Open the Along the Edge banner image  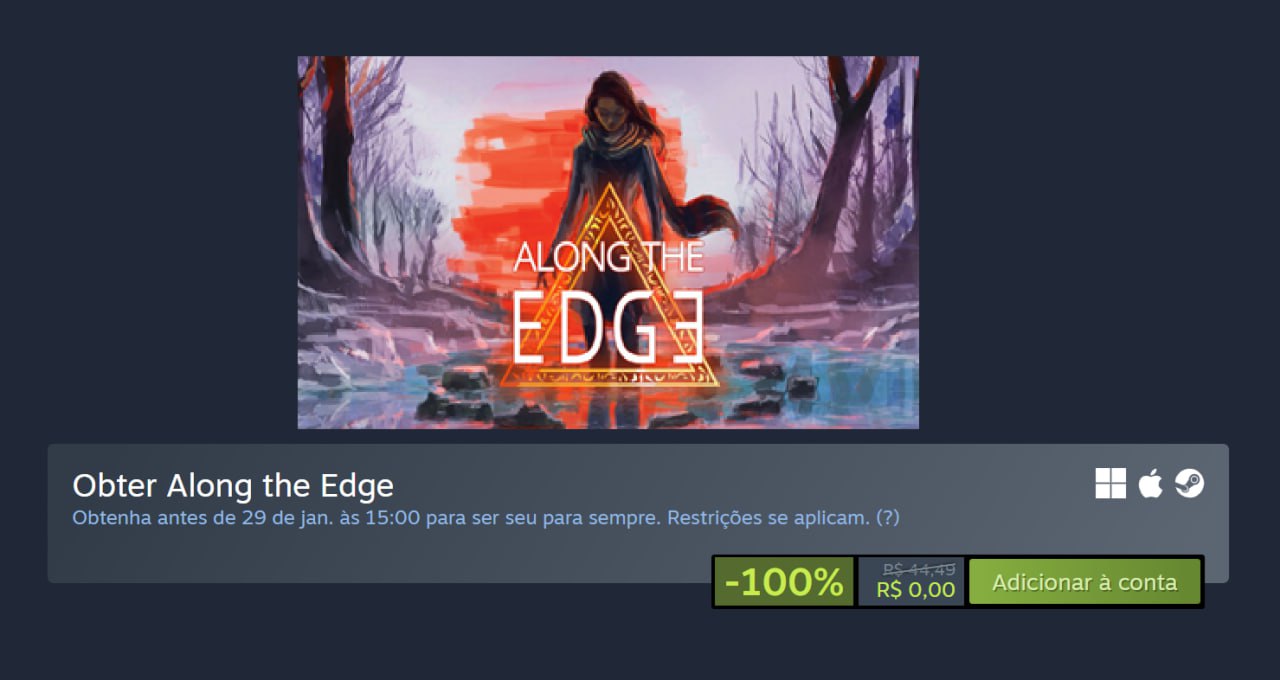[x=608, y=242]
